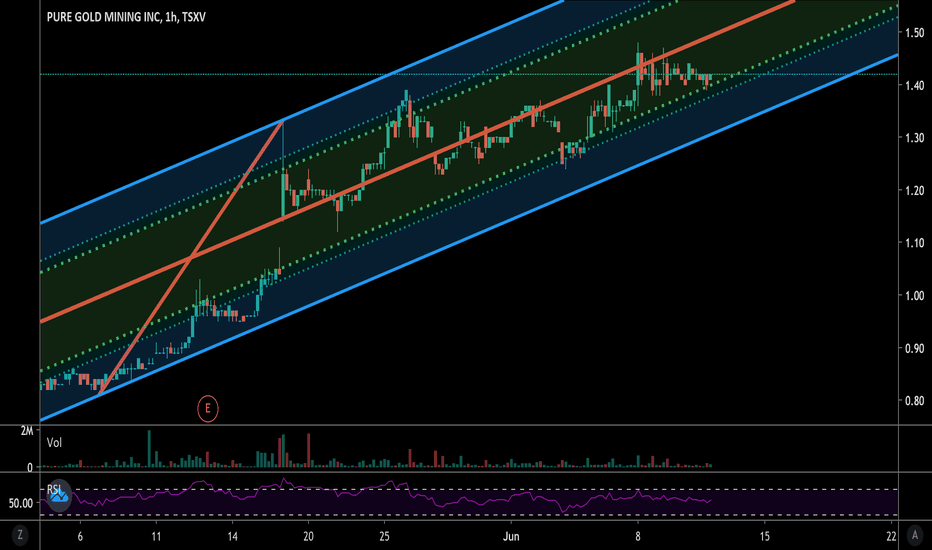
Task: Click the 0.90 price axis label
Action: (x=914, y=348)
